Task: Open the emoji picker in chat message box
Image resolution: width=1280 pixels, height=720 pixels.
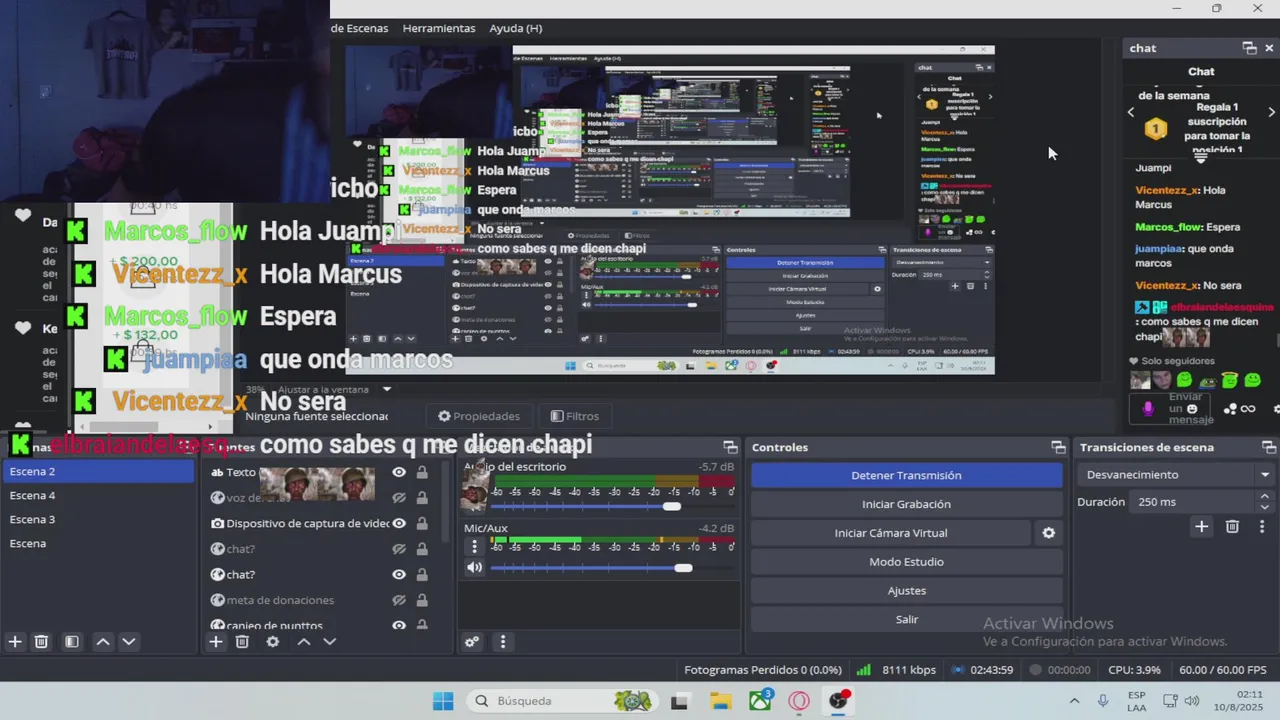Action: 1192,408
